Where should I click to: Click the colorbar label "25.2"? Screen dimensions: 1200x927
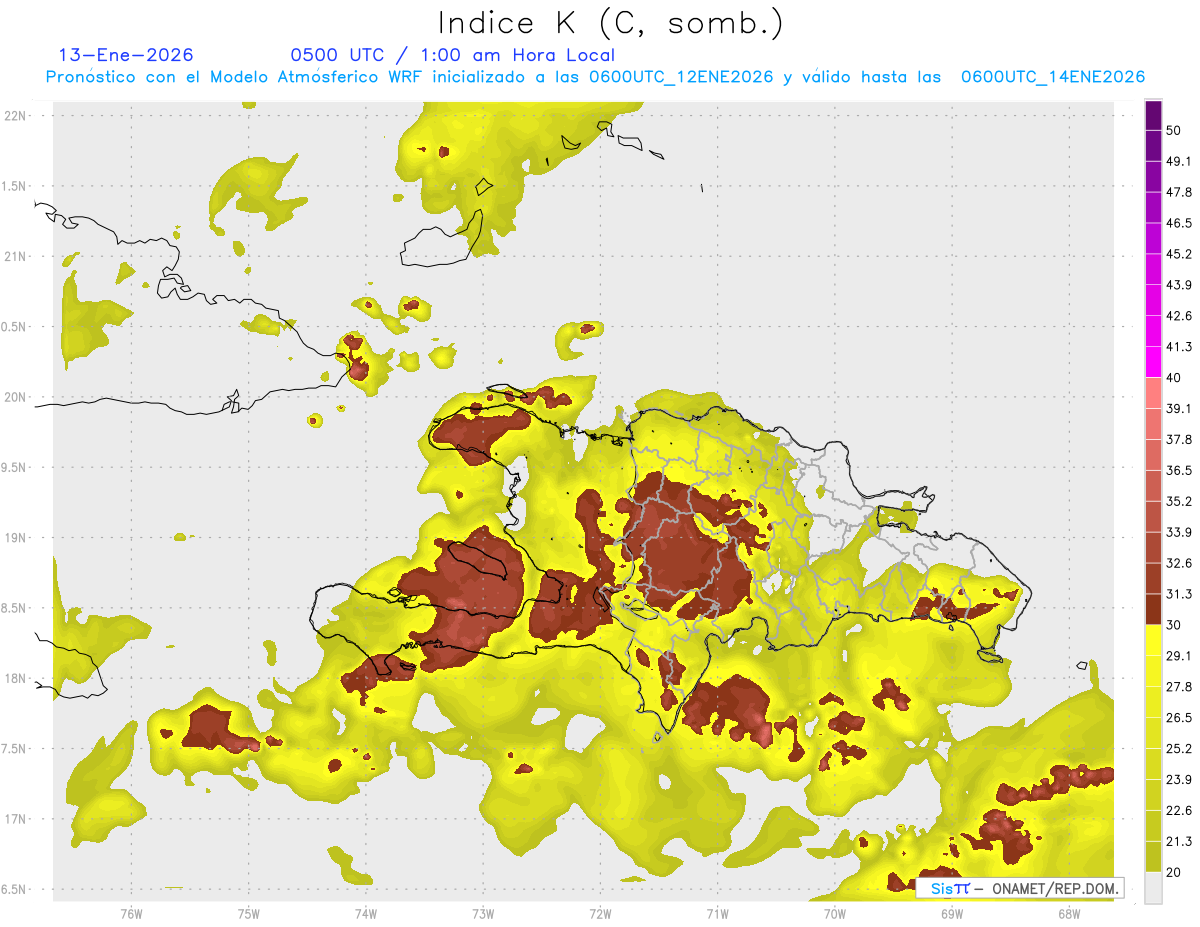point(1178,748)
